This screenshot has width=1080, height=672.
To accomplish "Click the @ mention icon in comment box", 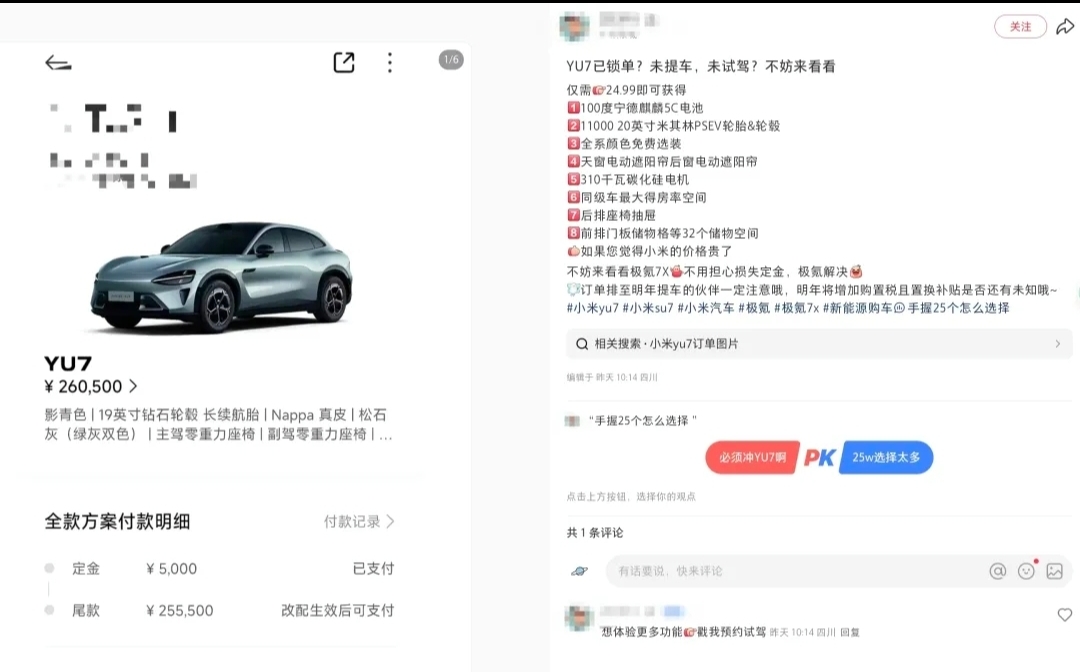I will point(997,571).
